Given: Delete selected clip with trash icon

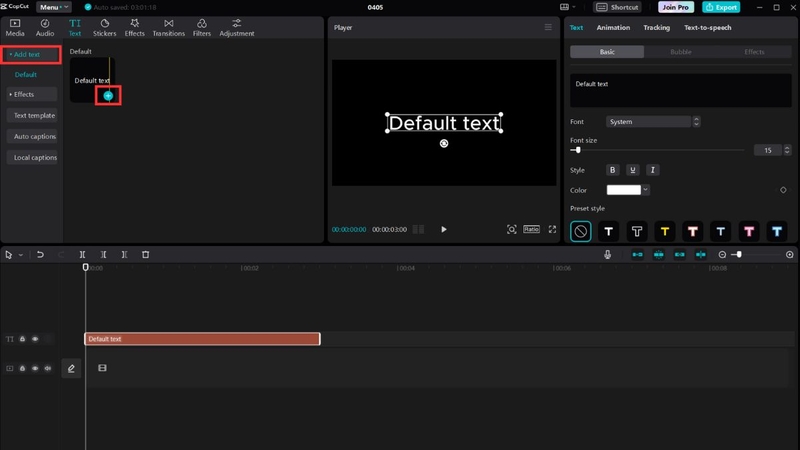Looking at the screenshot, I should 145,255.
